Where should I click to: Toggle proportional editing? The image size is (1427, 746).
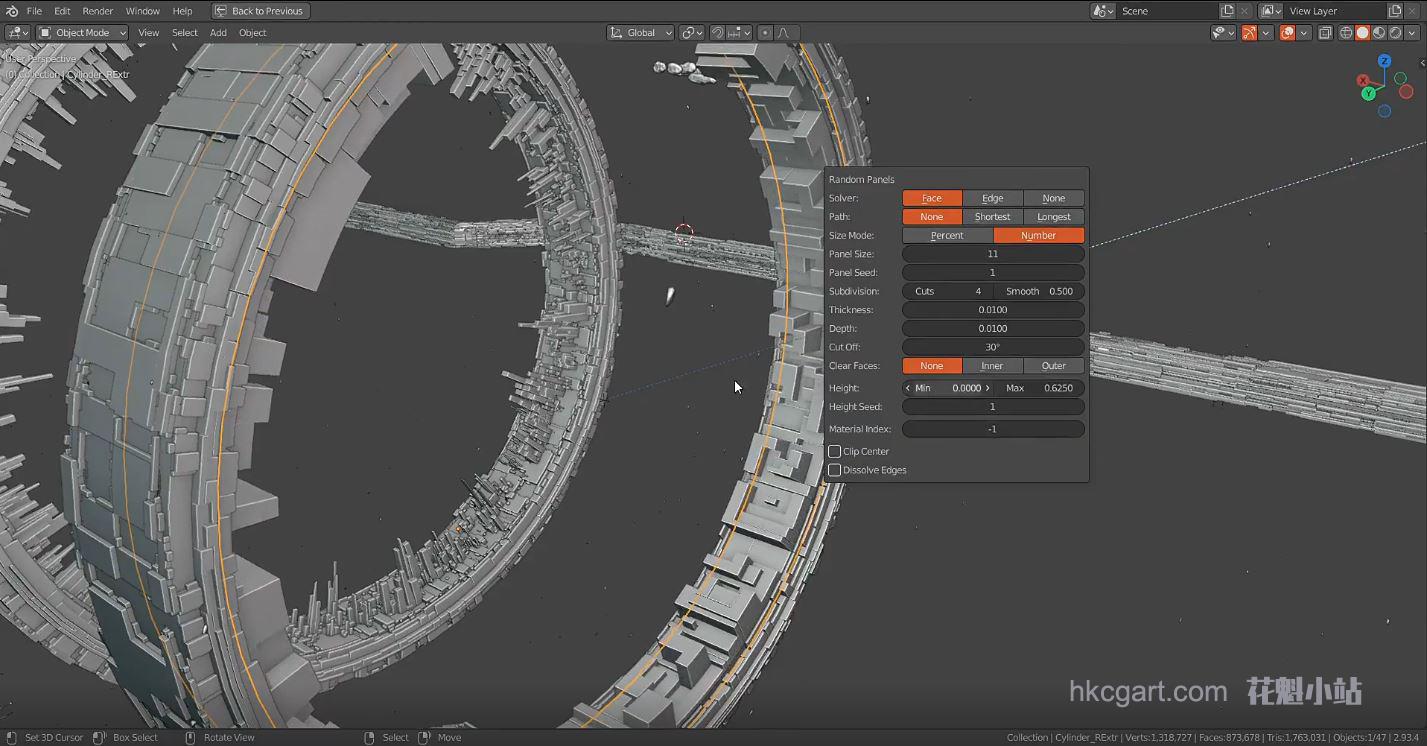pyautogui.click(x=765, y=33)
